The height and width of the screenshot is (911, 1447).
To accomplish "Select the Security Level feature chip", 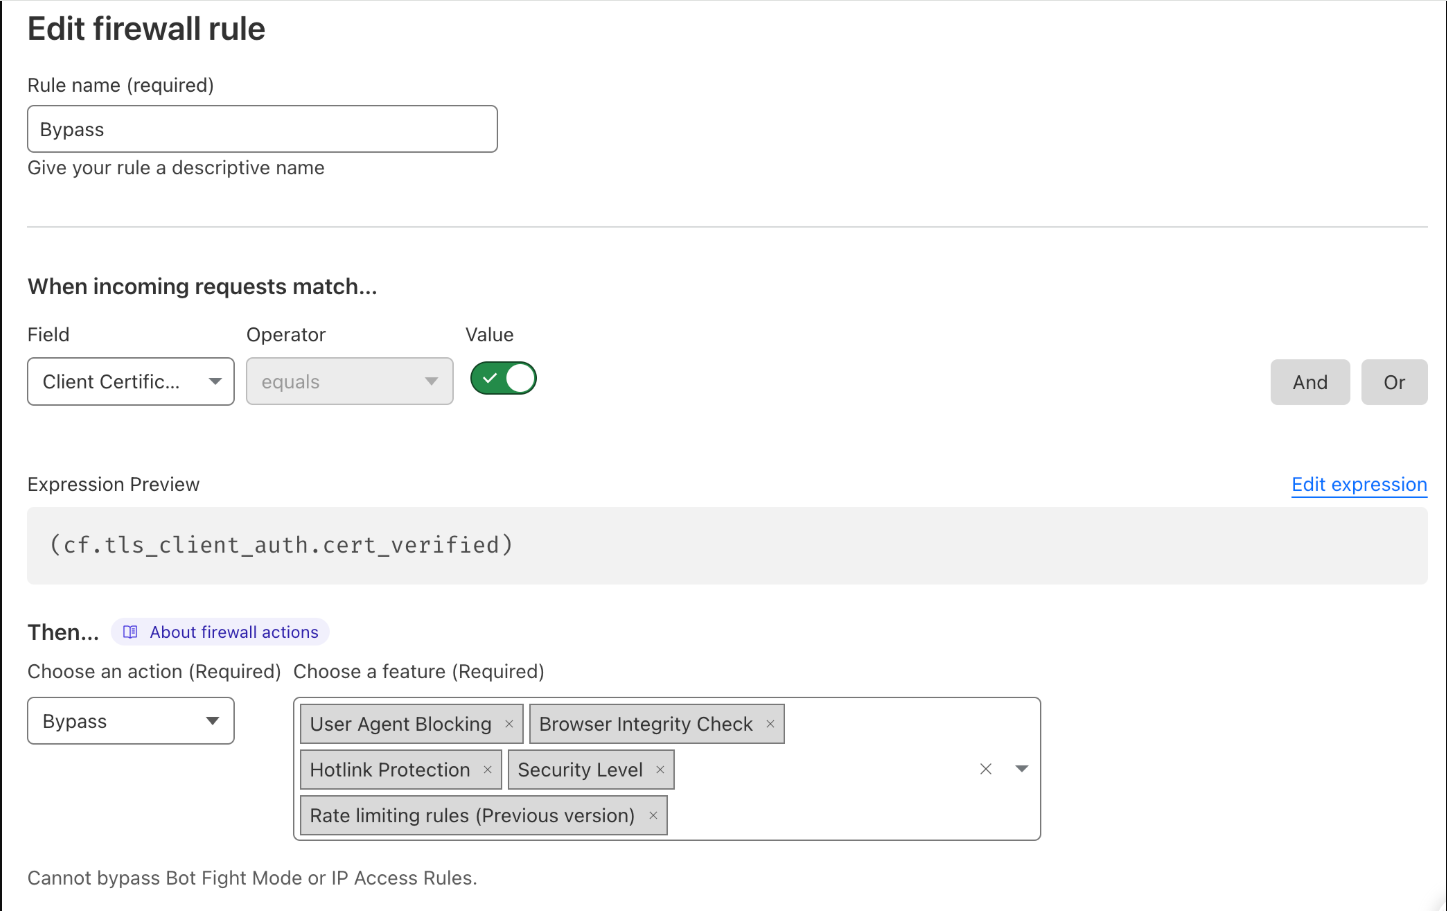I will click(580, 770).
